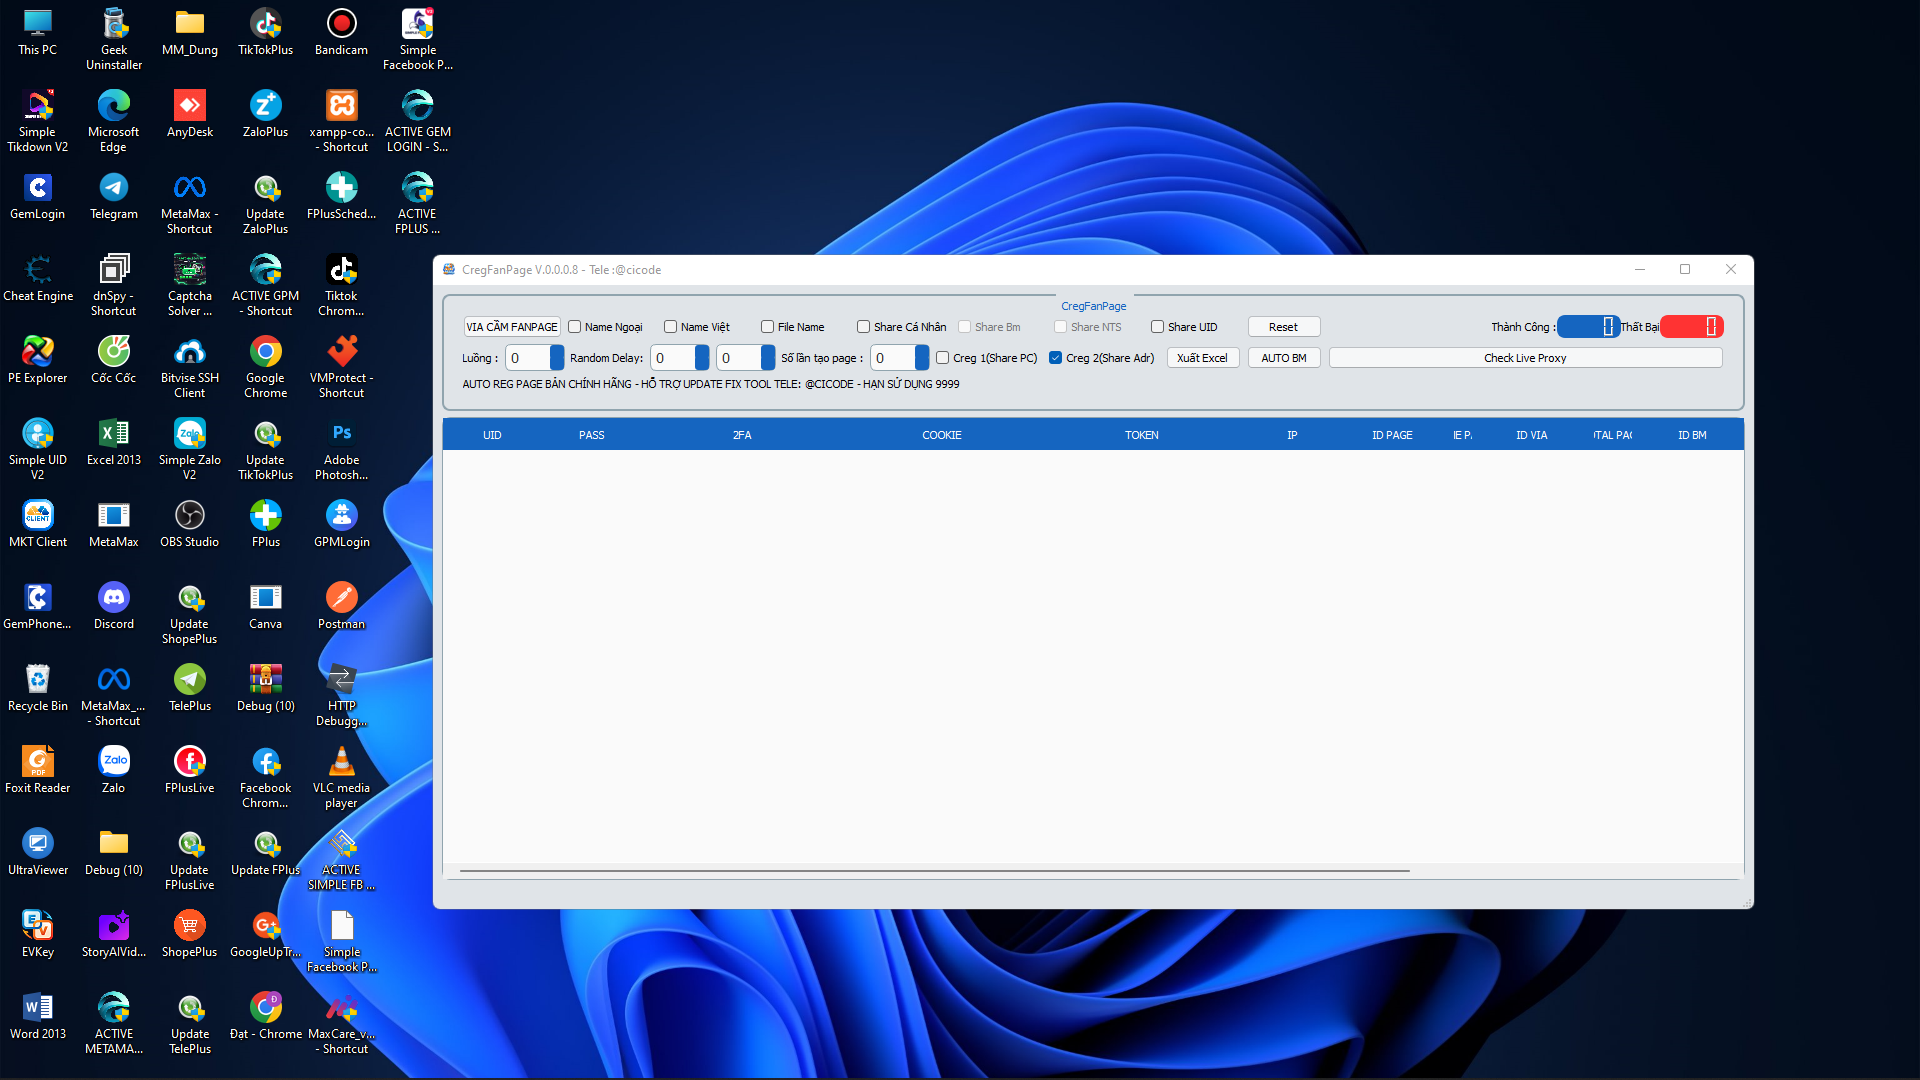Launch the UltraViewer desktop icon

(37, 852)
